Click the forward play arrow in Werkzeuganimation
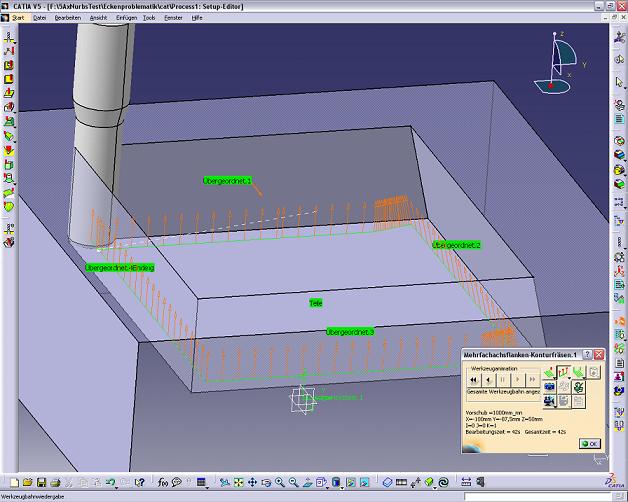The width and height of the screenshot is (628, 502). pos(517,379)
